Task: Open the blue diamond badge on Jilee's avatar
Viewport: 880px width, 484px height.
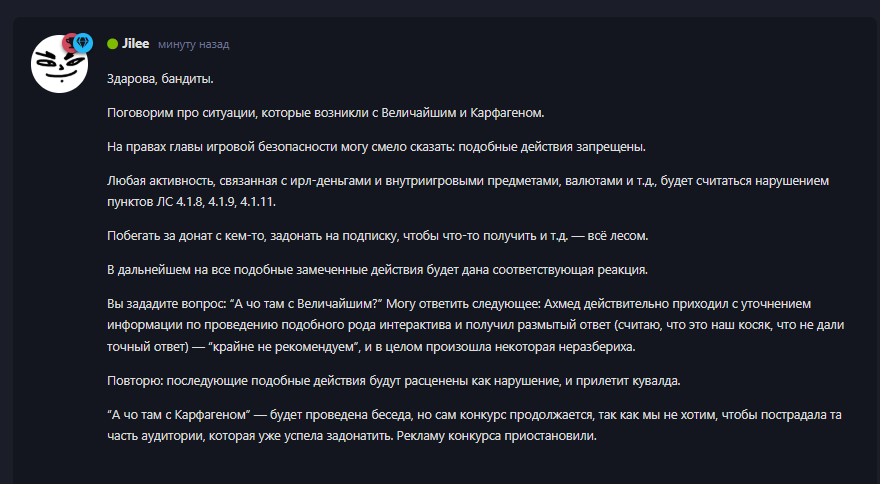Action: click(x=83, y=43)
